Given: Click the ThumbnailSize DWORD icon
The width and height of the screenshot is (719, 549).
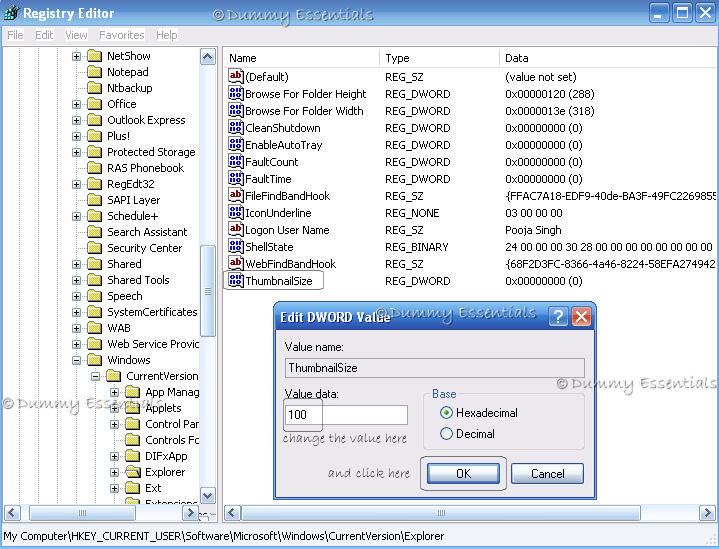Looking at the screenshot, I should [236, 280].
